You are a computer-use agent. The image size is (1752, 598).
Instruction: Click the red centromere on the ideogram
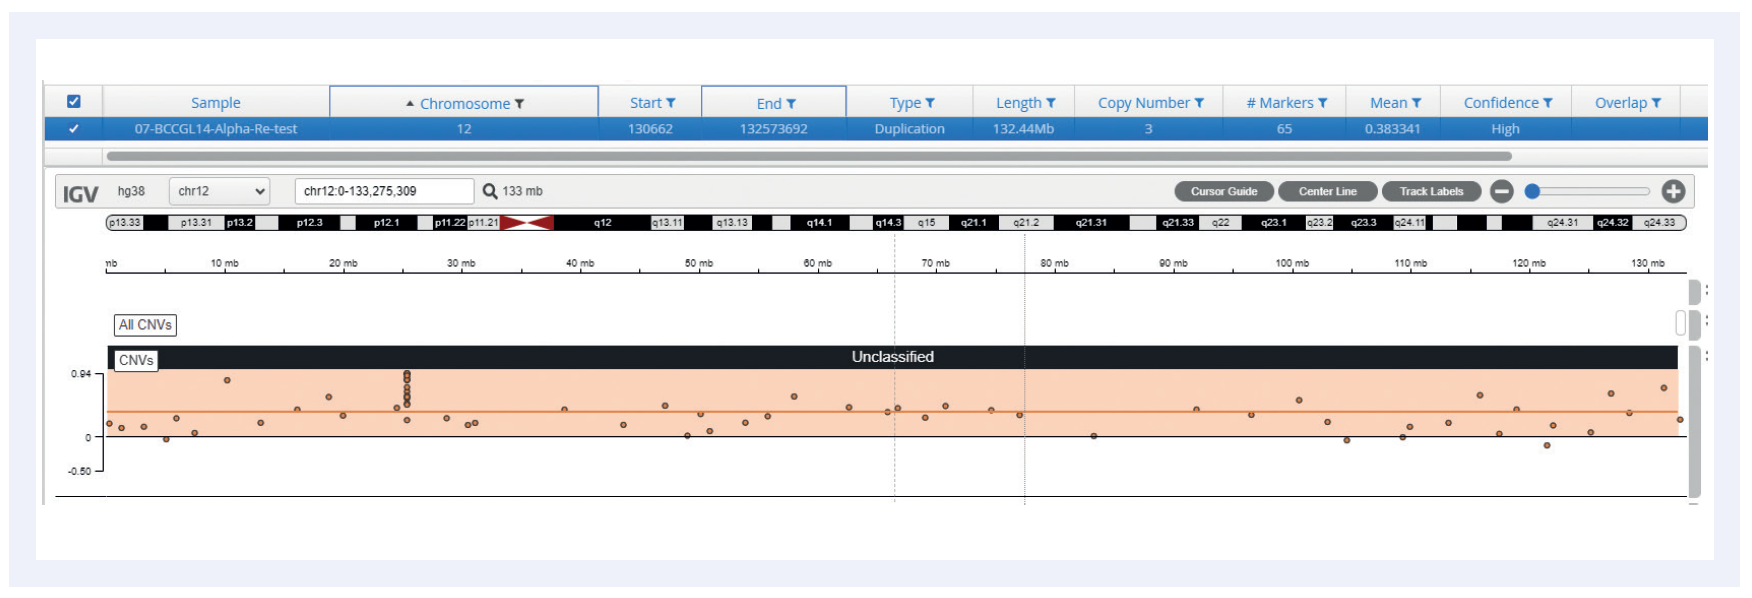coord(527,222)
